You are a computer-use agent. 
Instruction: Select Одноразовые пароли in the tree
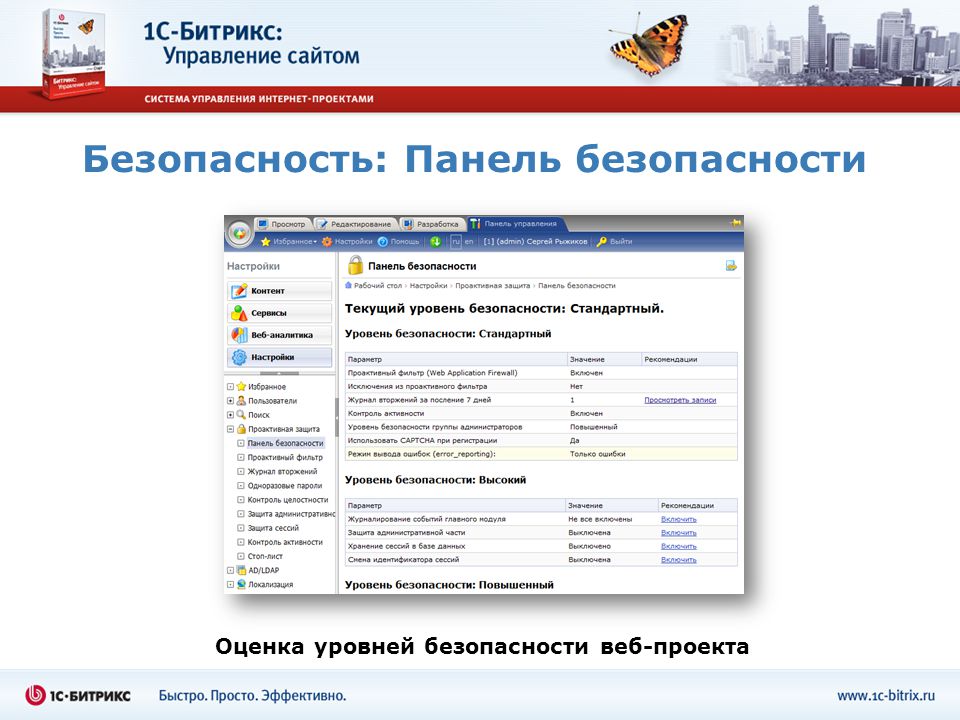tap(285, 486)
